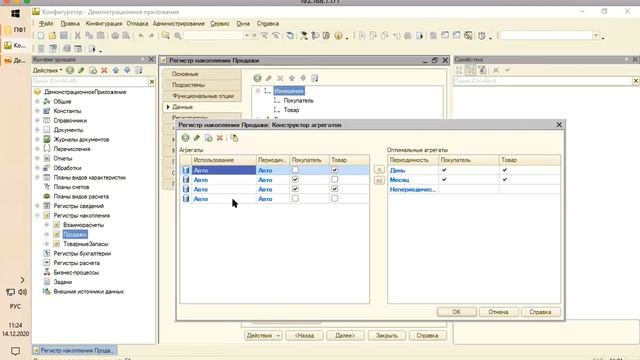The image size is (640, 360).
Task: Open the Отладка menu
Action: tap(137, 24)
